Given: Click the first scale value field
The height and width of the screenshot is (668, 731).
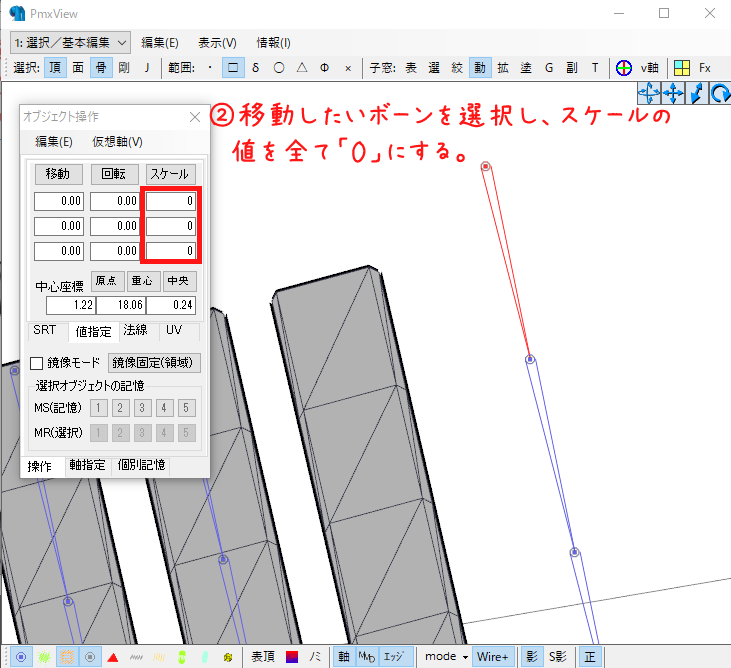Looking at the screenshot, I should coord(171,201).
